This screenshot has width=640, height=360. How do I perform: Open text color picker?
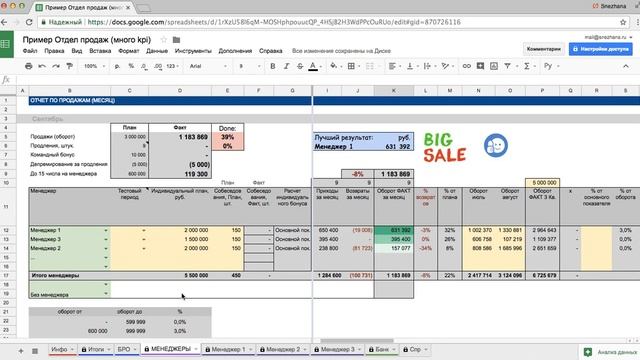pyautogui.click(x=313, y=66)
